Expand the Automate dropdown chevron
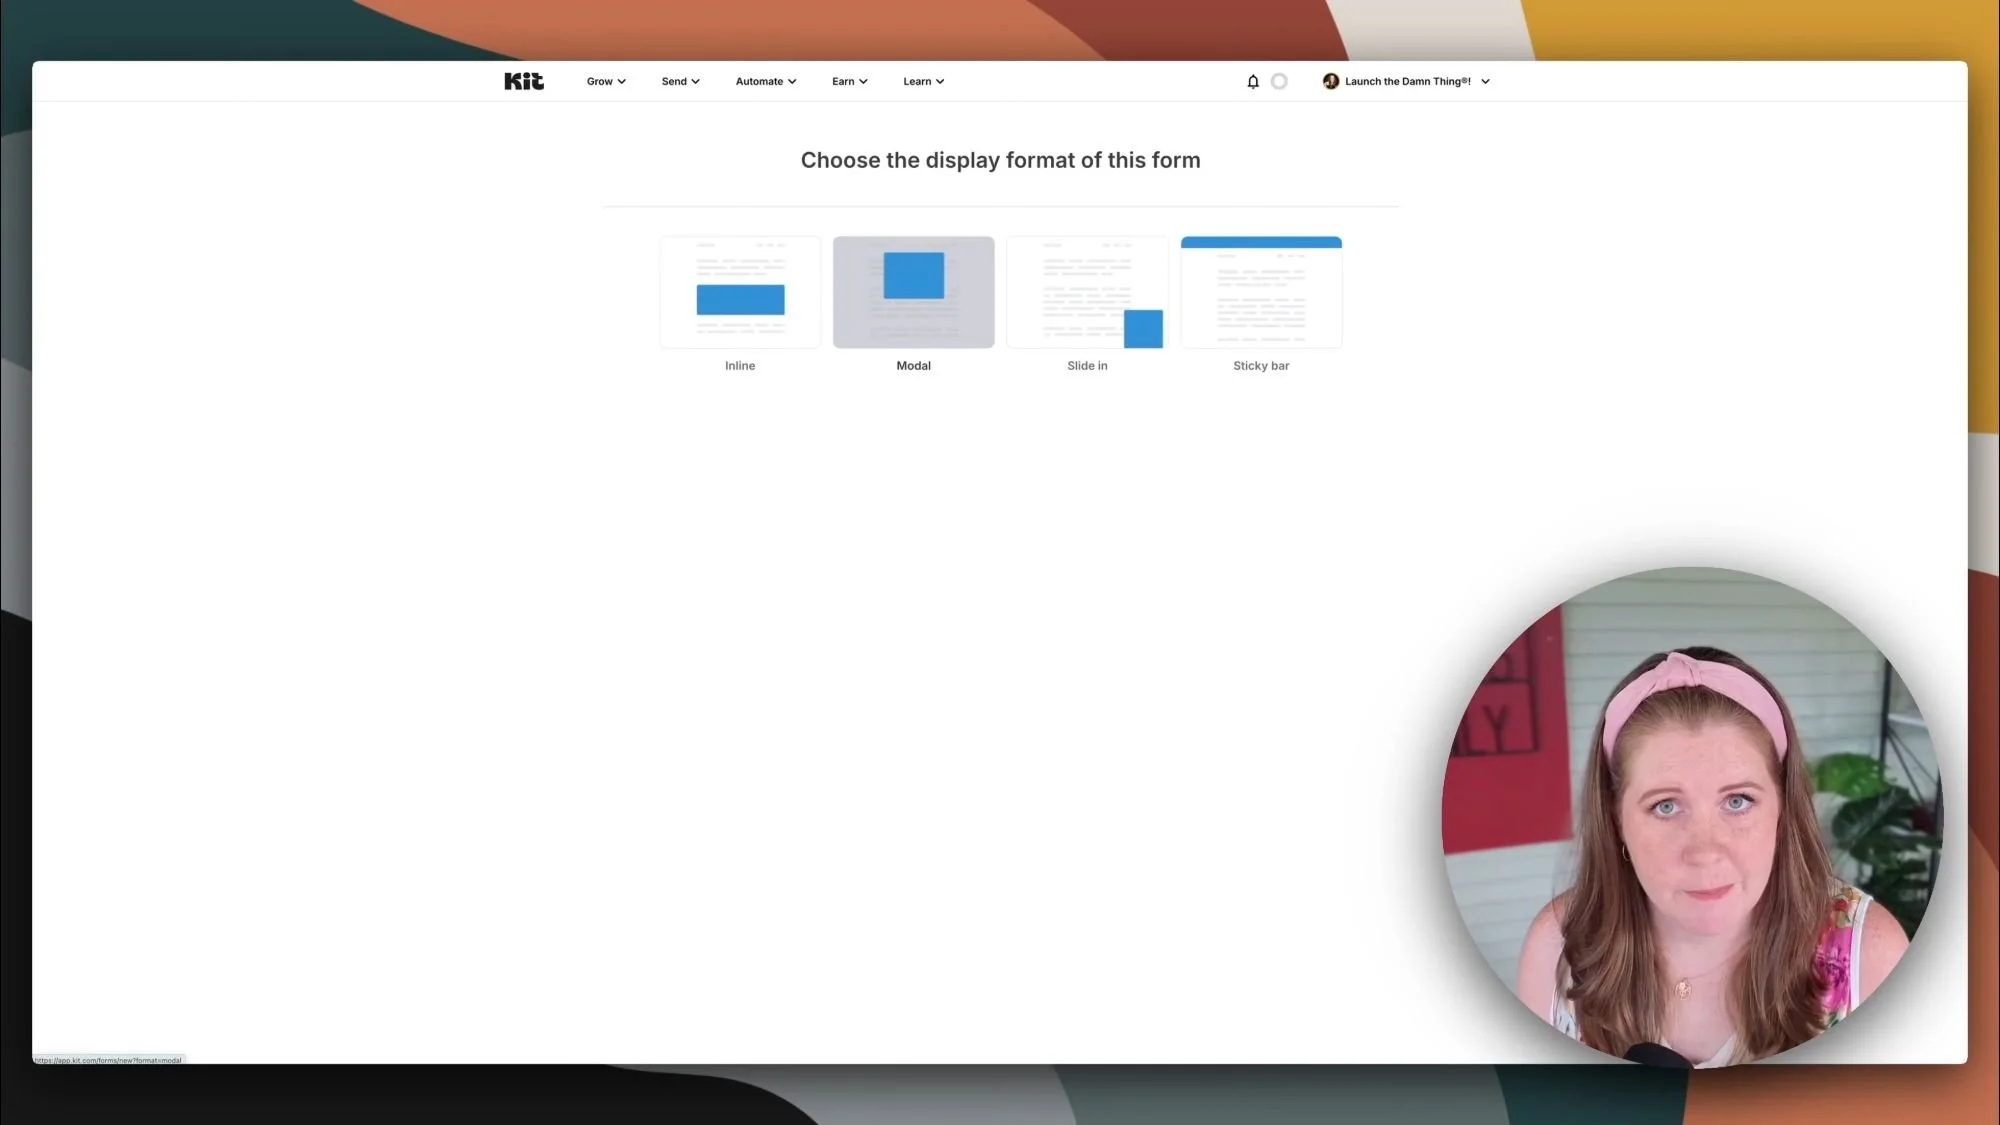Image resolution: width=2000 pixels, height=1125 pixels. coord(792,82)
